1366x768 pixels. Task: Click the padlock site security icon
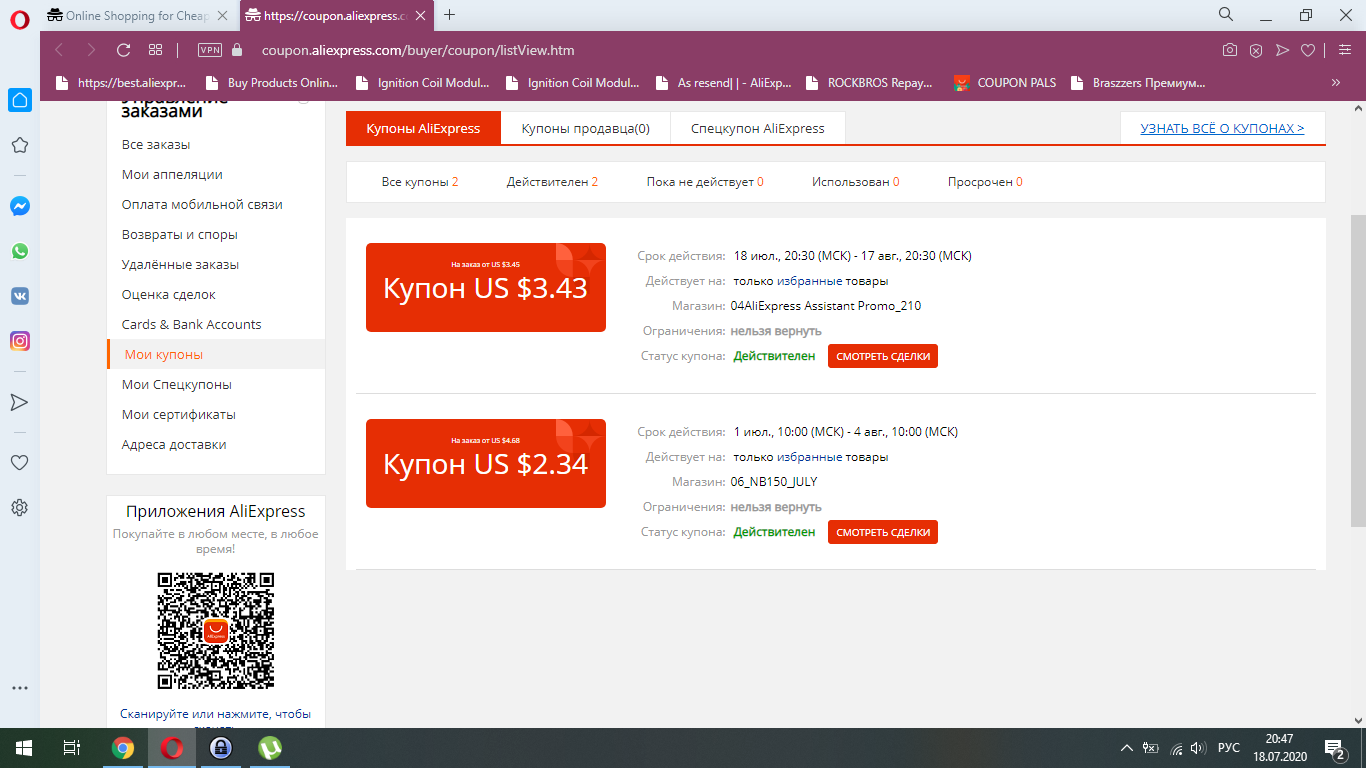pyautogui.click(x=237, y=50)
